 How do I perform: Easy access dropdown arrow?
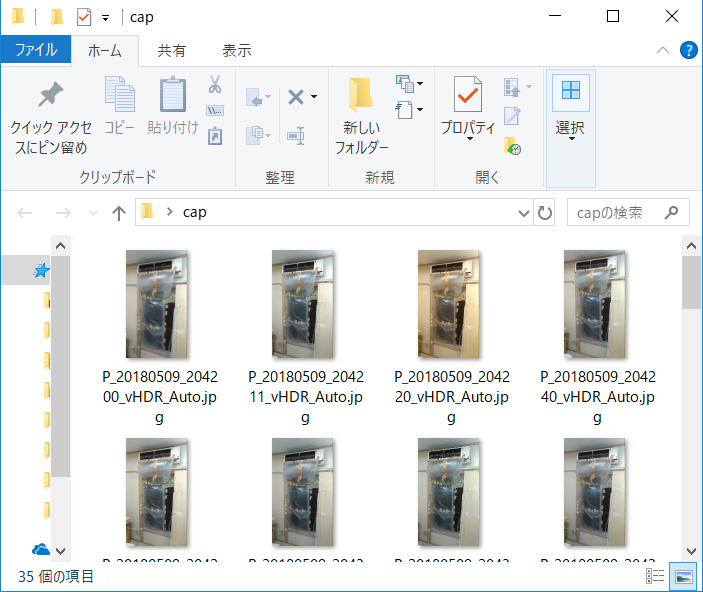coord(420,109)
